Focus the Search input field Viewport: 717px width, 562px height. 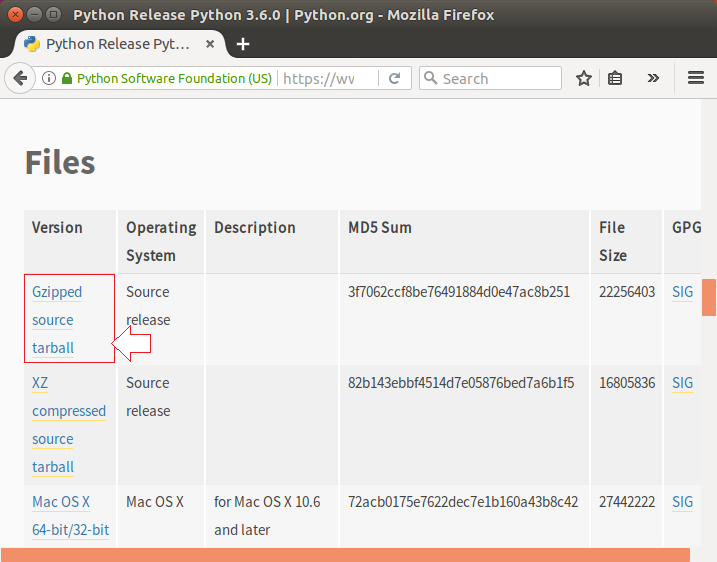coord(490,78)
